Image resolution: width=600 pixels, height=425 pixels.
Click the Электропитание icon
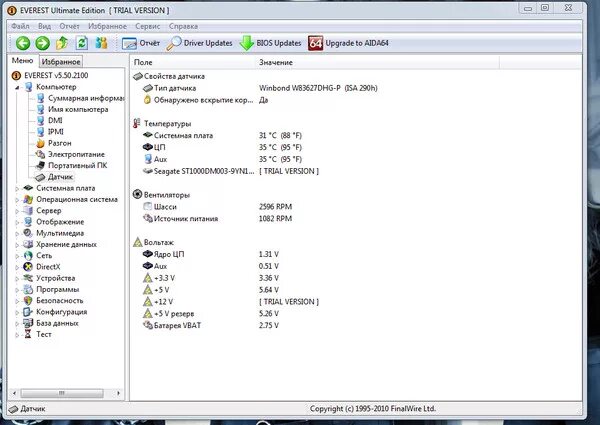click(41, 154)
